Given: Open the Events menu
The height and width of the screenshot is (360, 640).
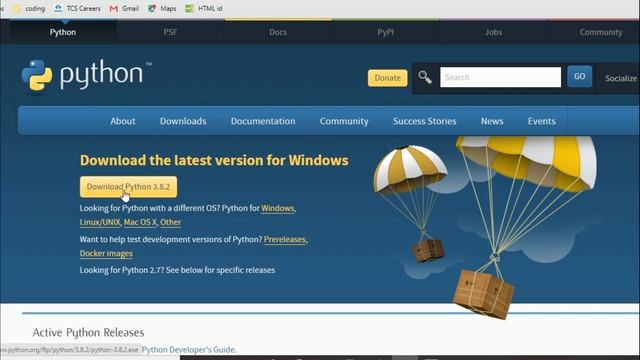Looking at the screenshot, I should tap(542, 121).
